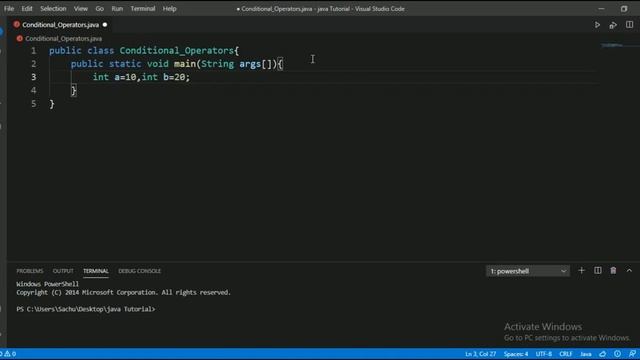
Task: Click the Windows PowerShell text in terminal
Action: [x=47, y=284]
